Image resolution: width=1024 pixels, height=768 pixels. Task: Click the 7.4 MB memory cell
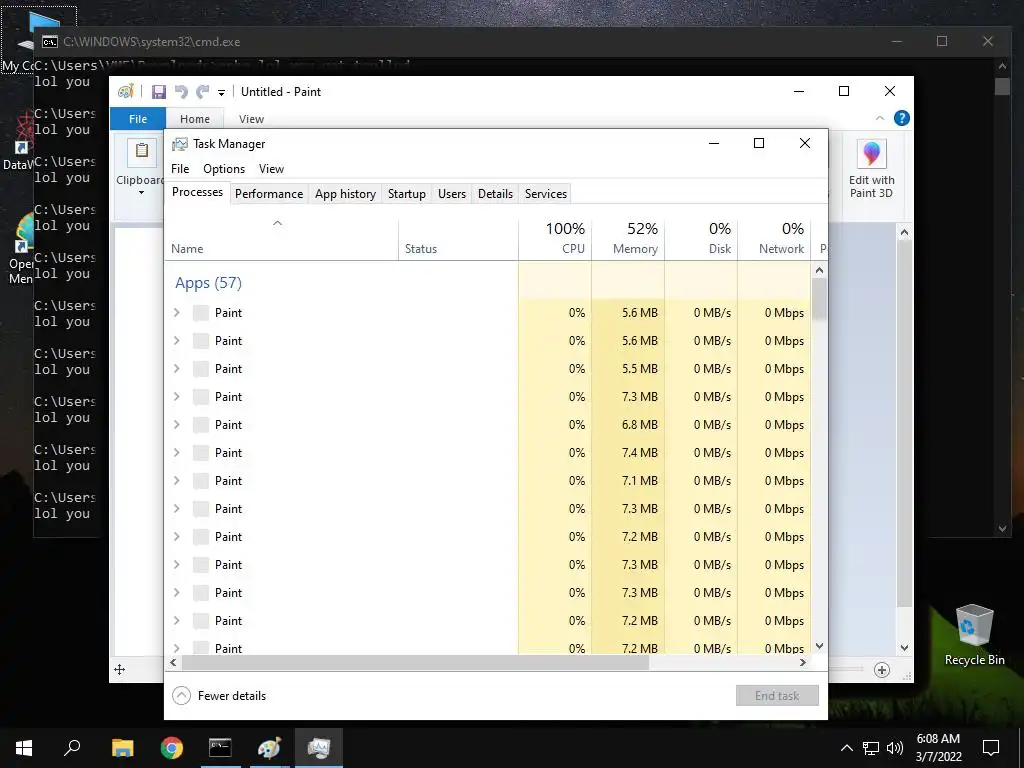(x=628, y=453)
